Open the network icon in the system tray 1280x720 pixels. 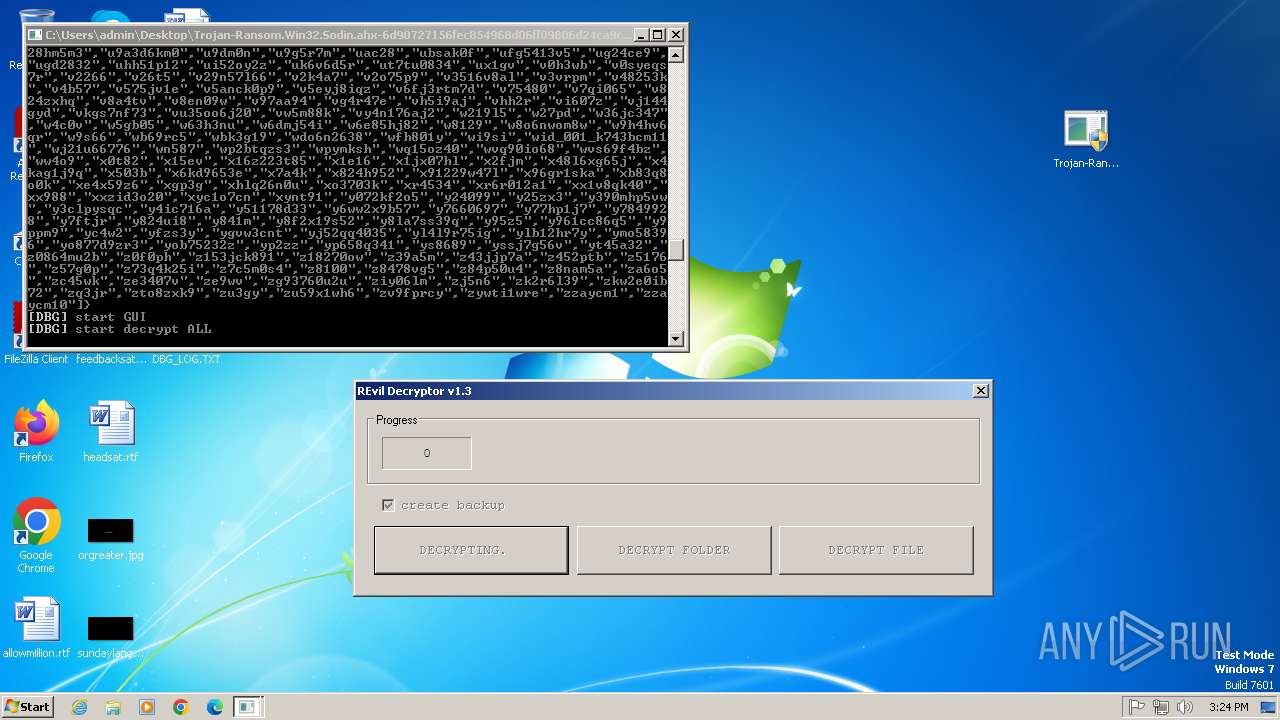pos(1161,707)
